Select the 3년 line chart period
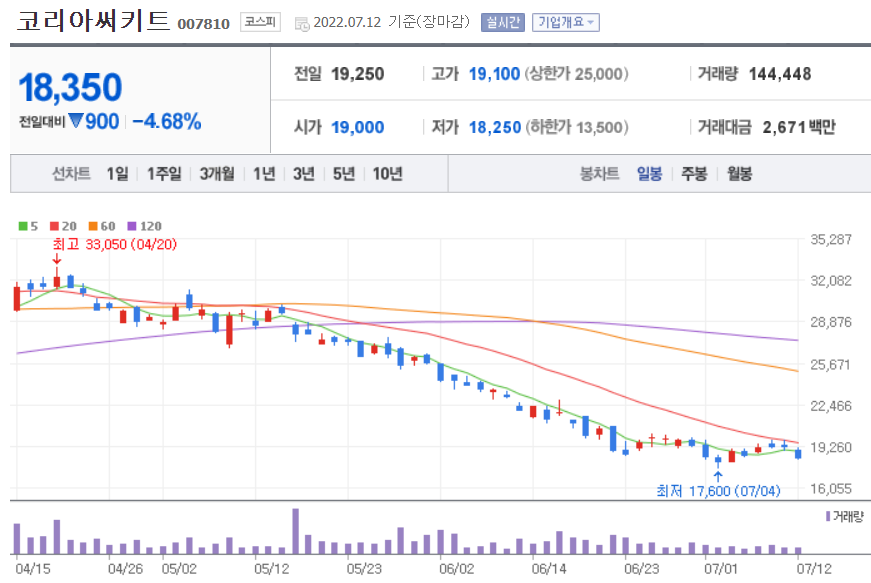 coord(304,174)
